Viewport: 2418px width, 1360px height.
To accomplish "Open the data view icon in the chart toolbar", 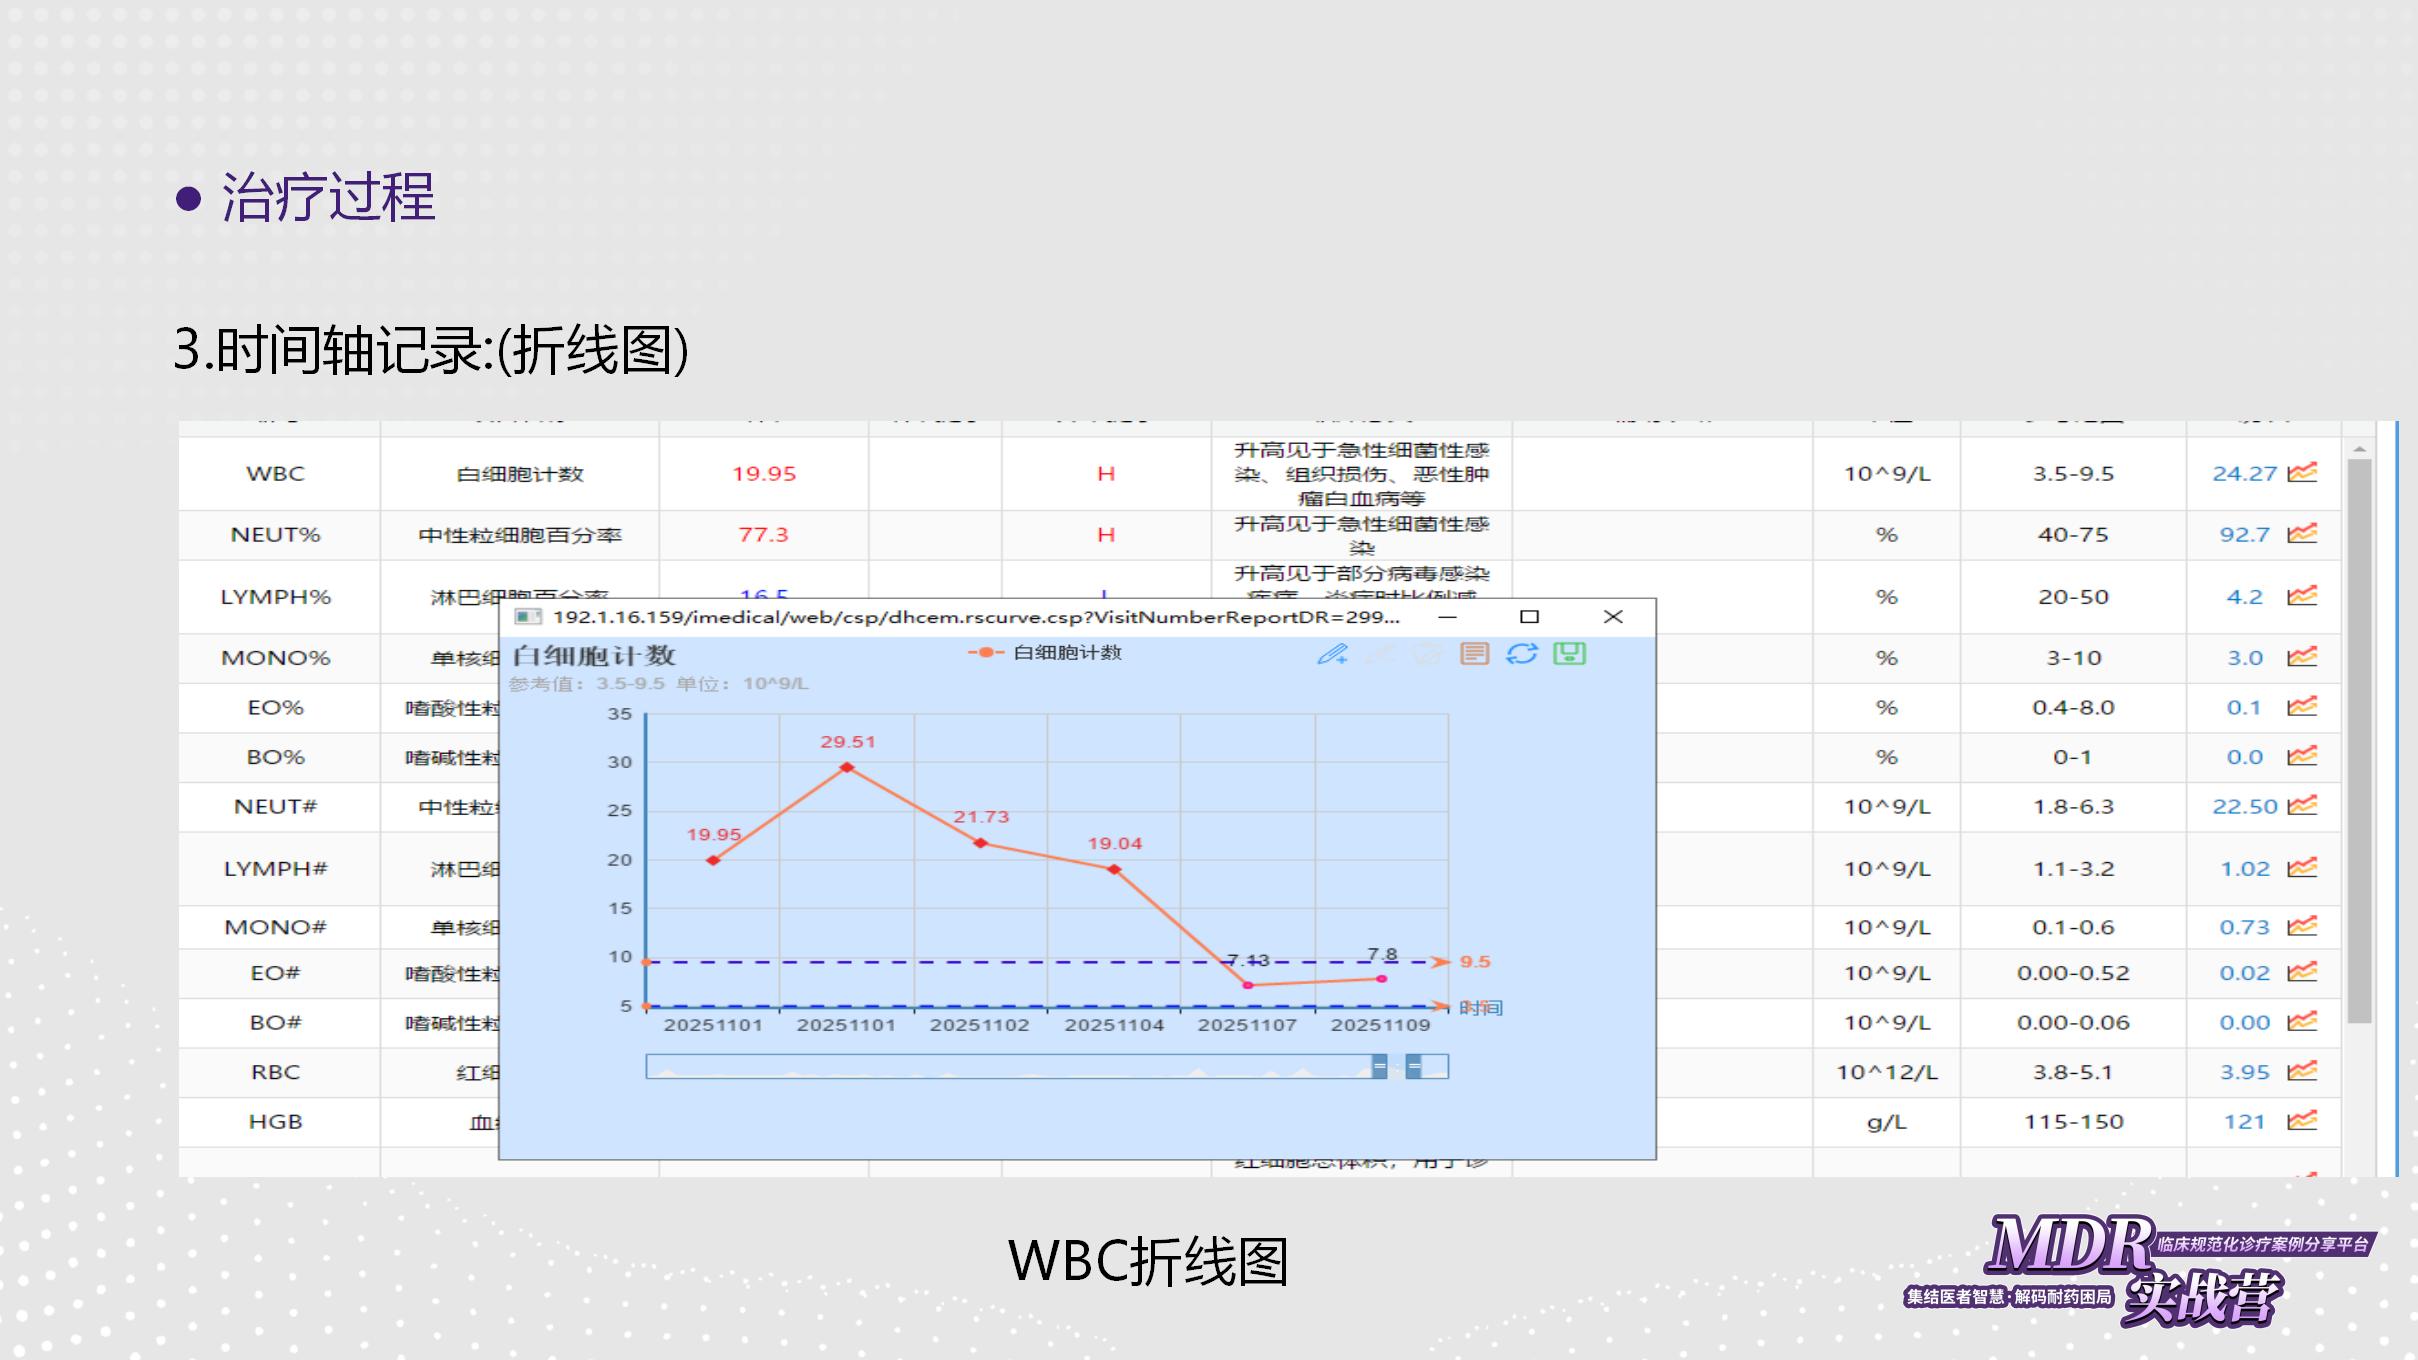I will point(1474,654).
